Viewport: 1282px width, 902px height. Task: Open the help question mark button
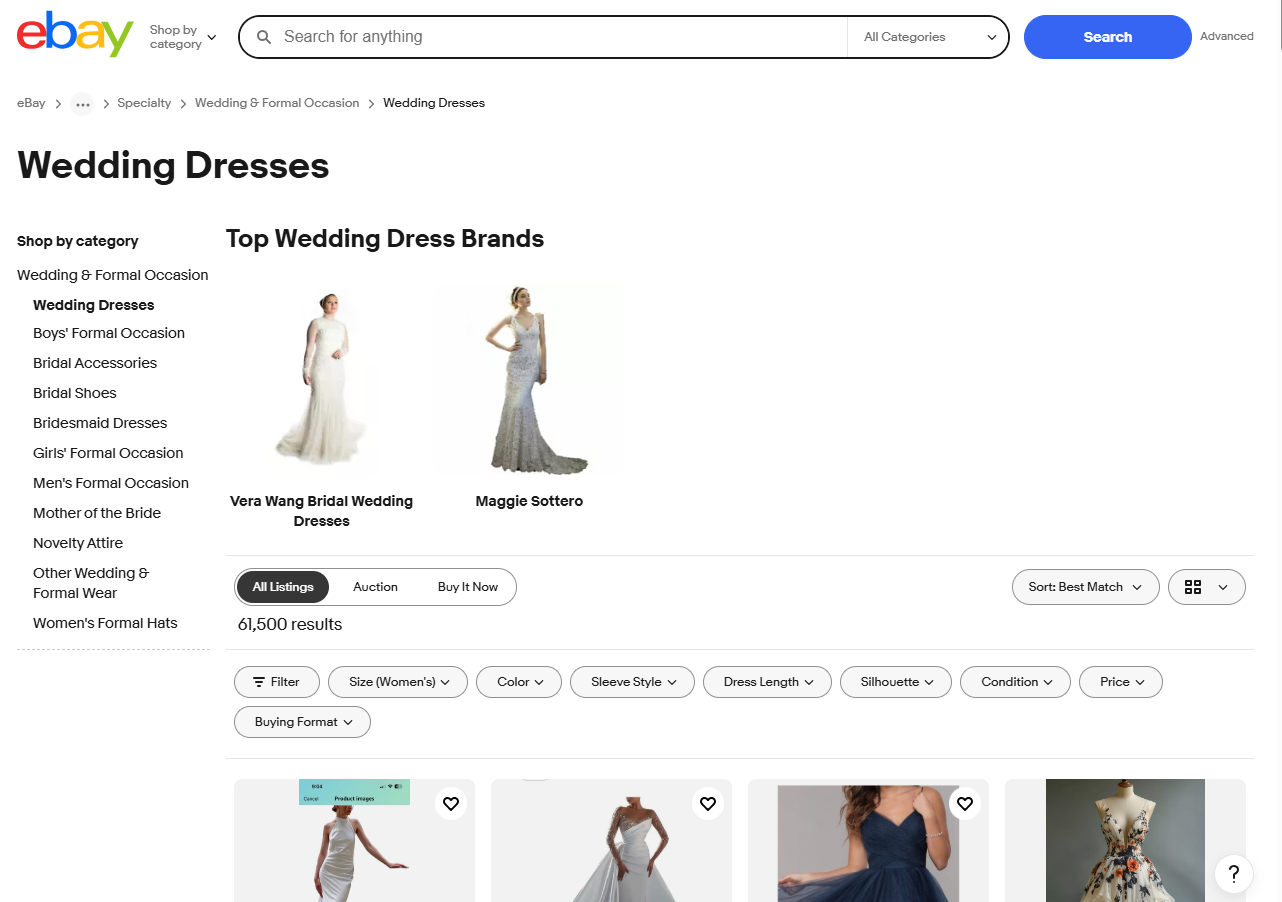pos(1234,873)
